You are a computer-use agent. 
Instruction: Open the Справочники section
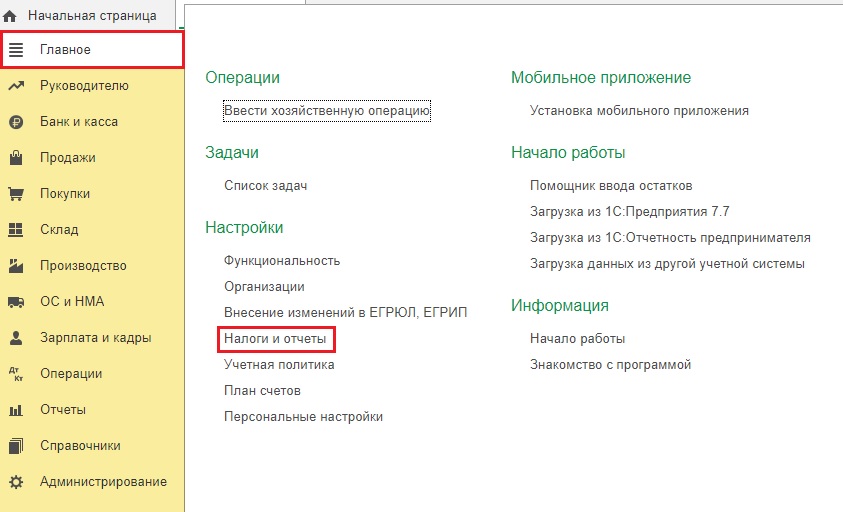pyautogui.click(x=80, y=446)
